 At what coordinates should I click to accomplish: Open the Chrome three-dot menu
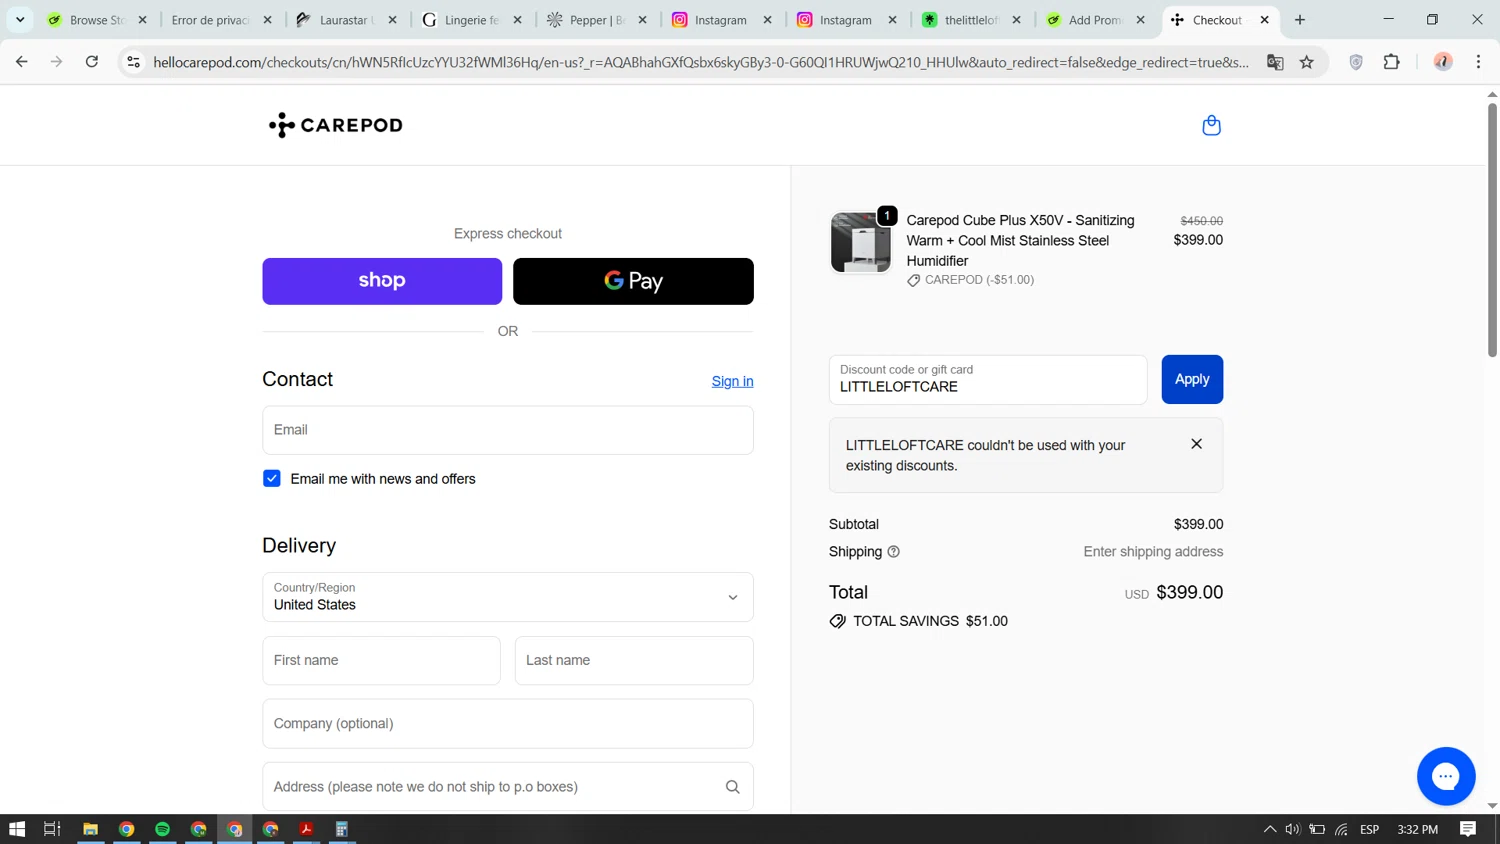pos(1478,62)
